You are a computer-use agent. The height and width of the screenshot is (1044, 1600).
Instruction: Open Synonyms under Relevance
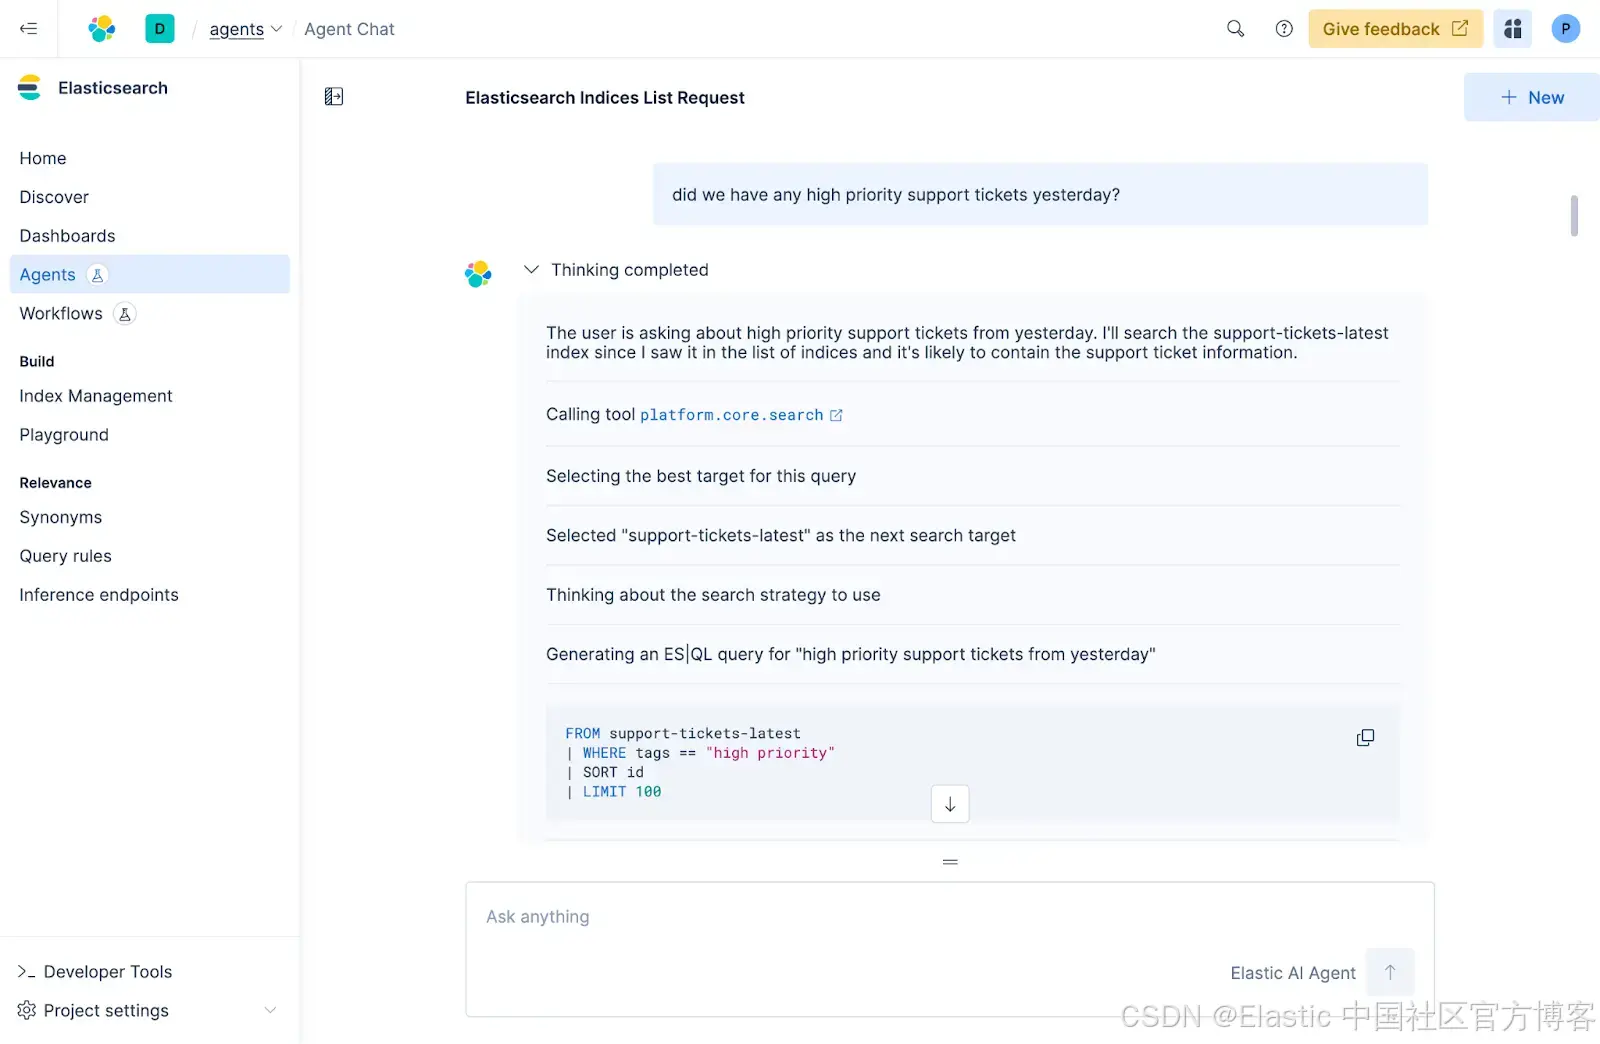click(61, 517)
